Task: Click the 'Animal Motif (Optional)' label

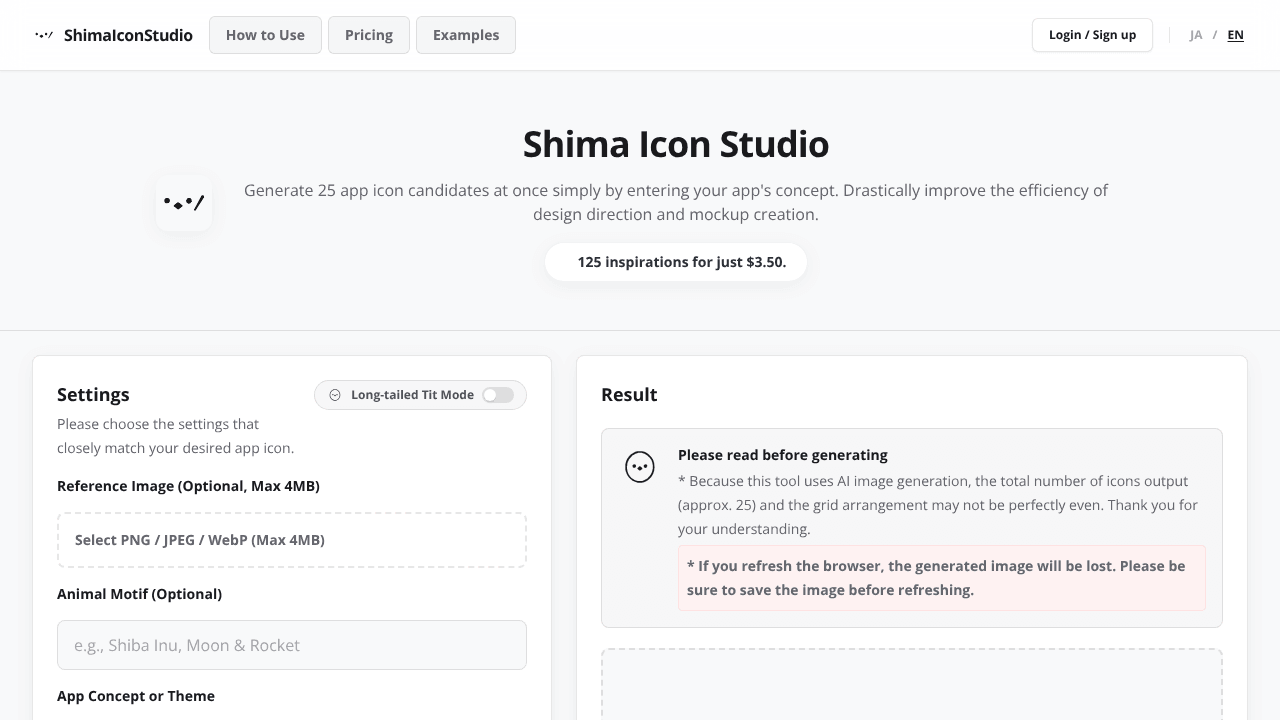Action: 139,594
